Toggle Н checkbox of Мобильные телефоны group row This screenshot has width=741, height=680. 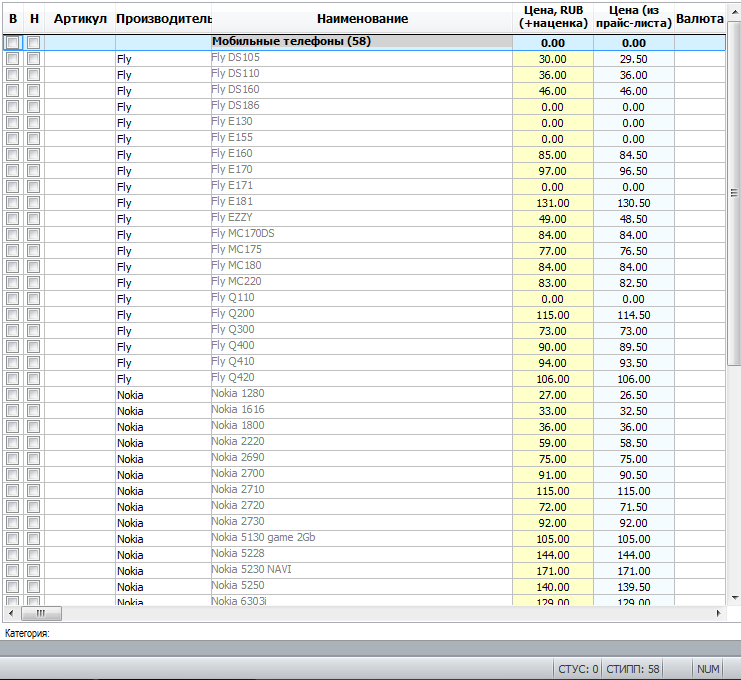click(x=34, y=43)
